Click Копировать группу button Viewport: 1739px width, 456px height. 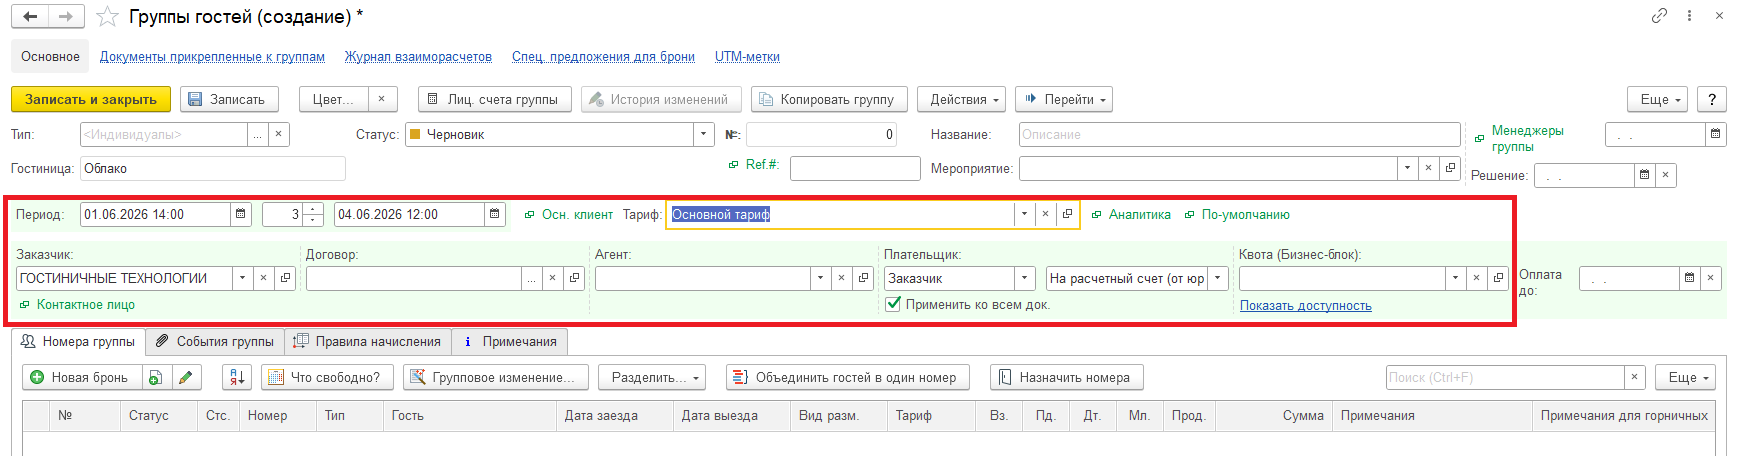(829, 99)
